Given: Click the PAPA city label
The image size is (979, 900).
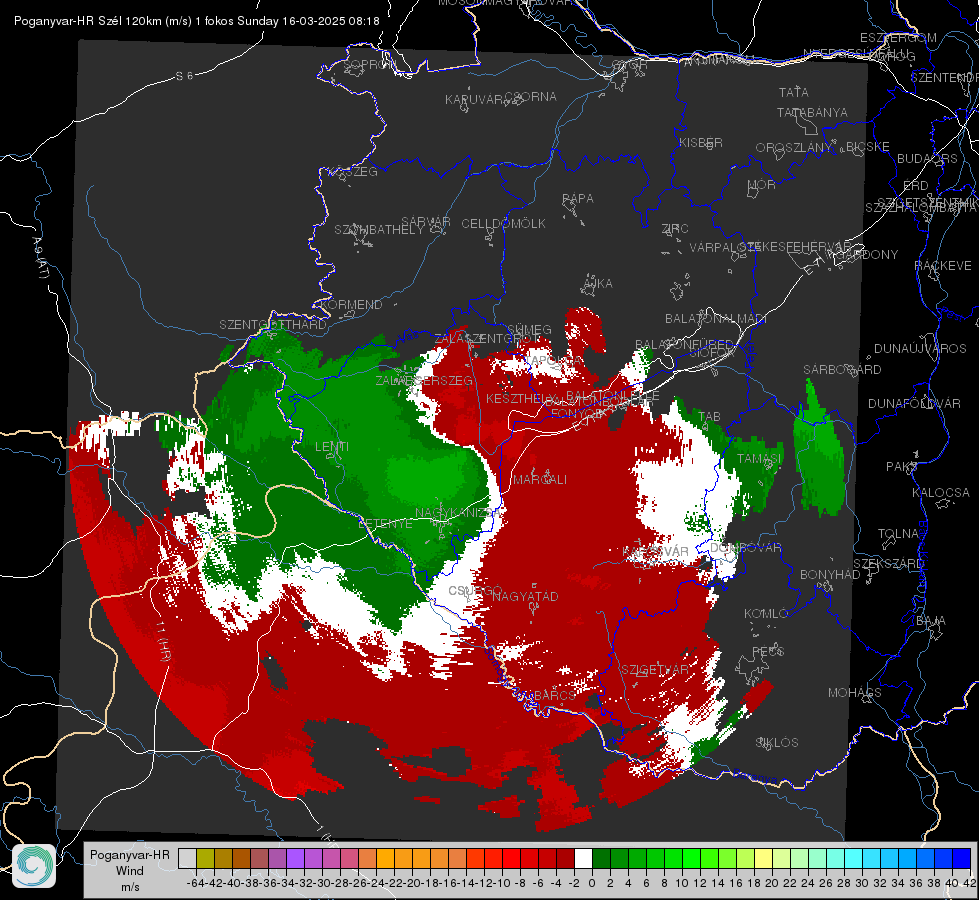Looking at the screenshot, I should click(x=578, y=198).
